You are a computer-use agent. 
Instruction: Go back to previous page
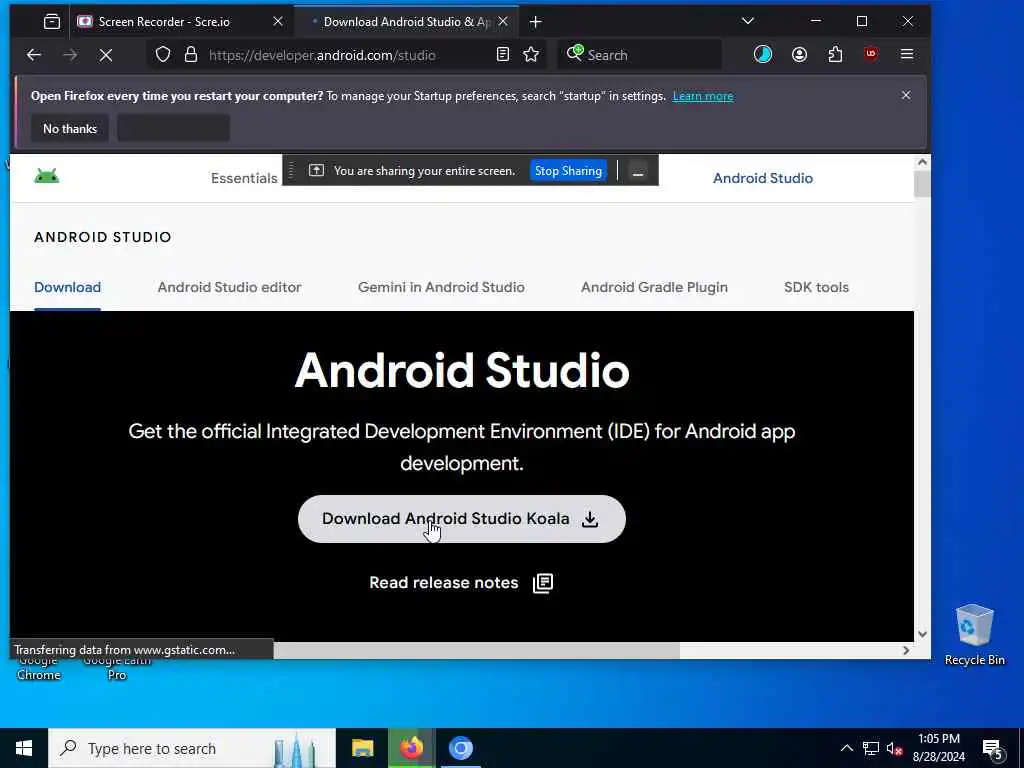point(34,55)
